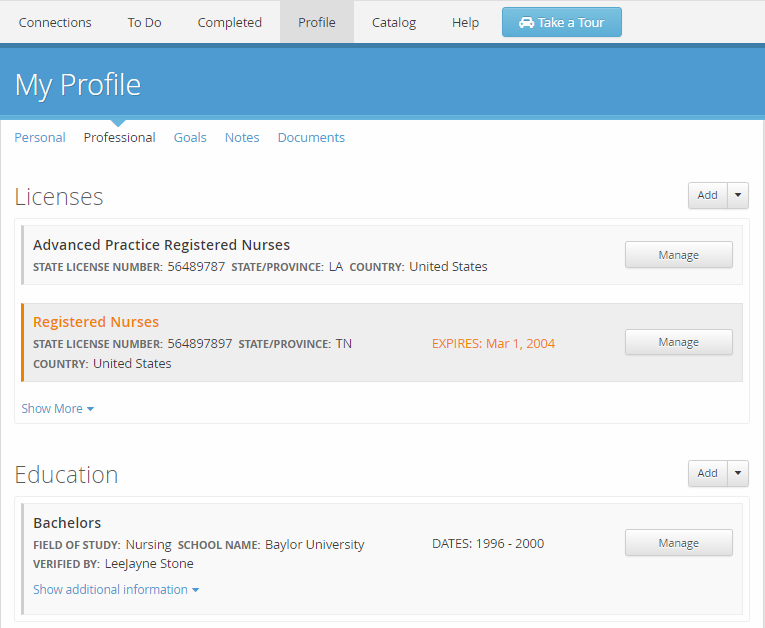Manage the Registered Nurses license

pyautogui.click(x=679, y=342)
